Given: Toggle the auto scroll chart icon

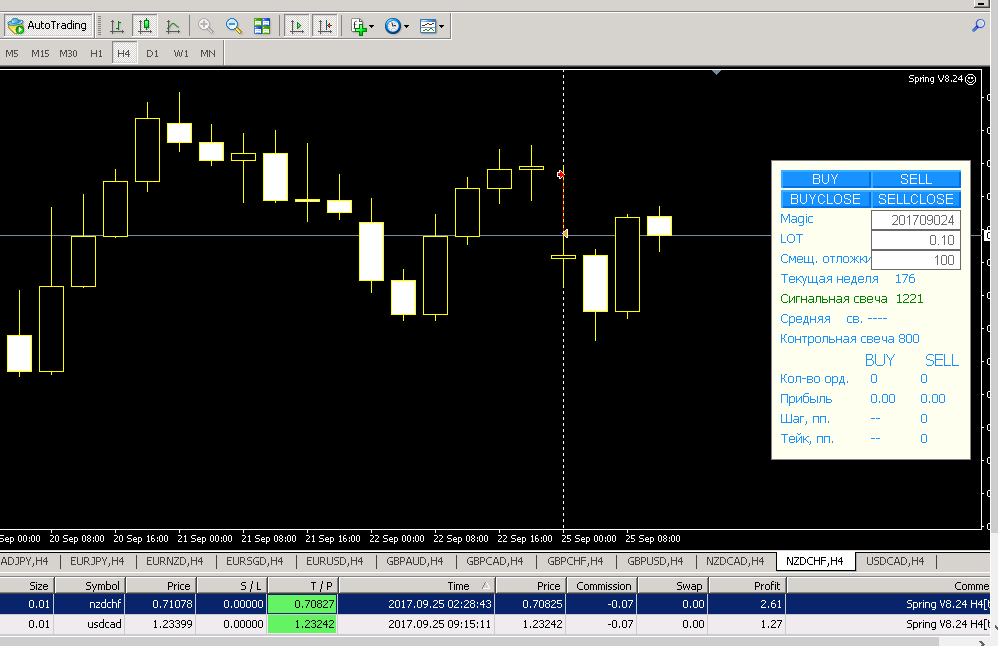Looking at the screenshot, I should click(297, 26).
